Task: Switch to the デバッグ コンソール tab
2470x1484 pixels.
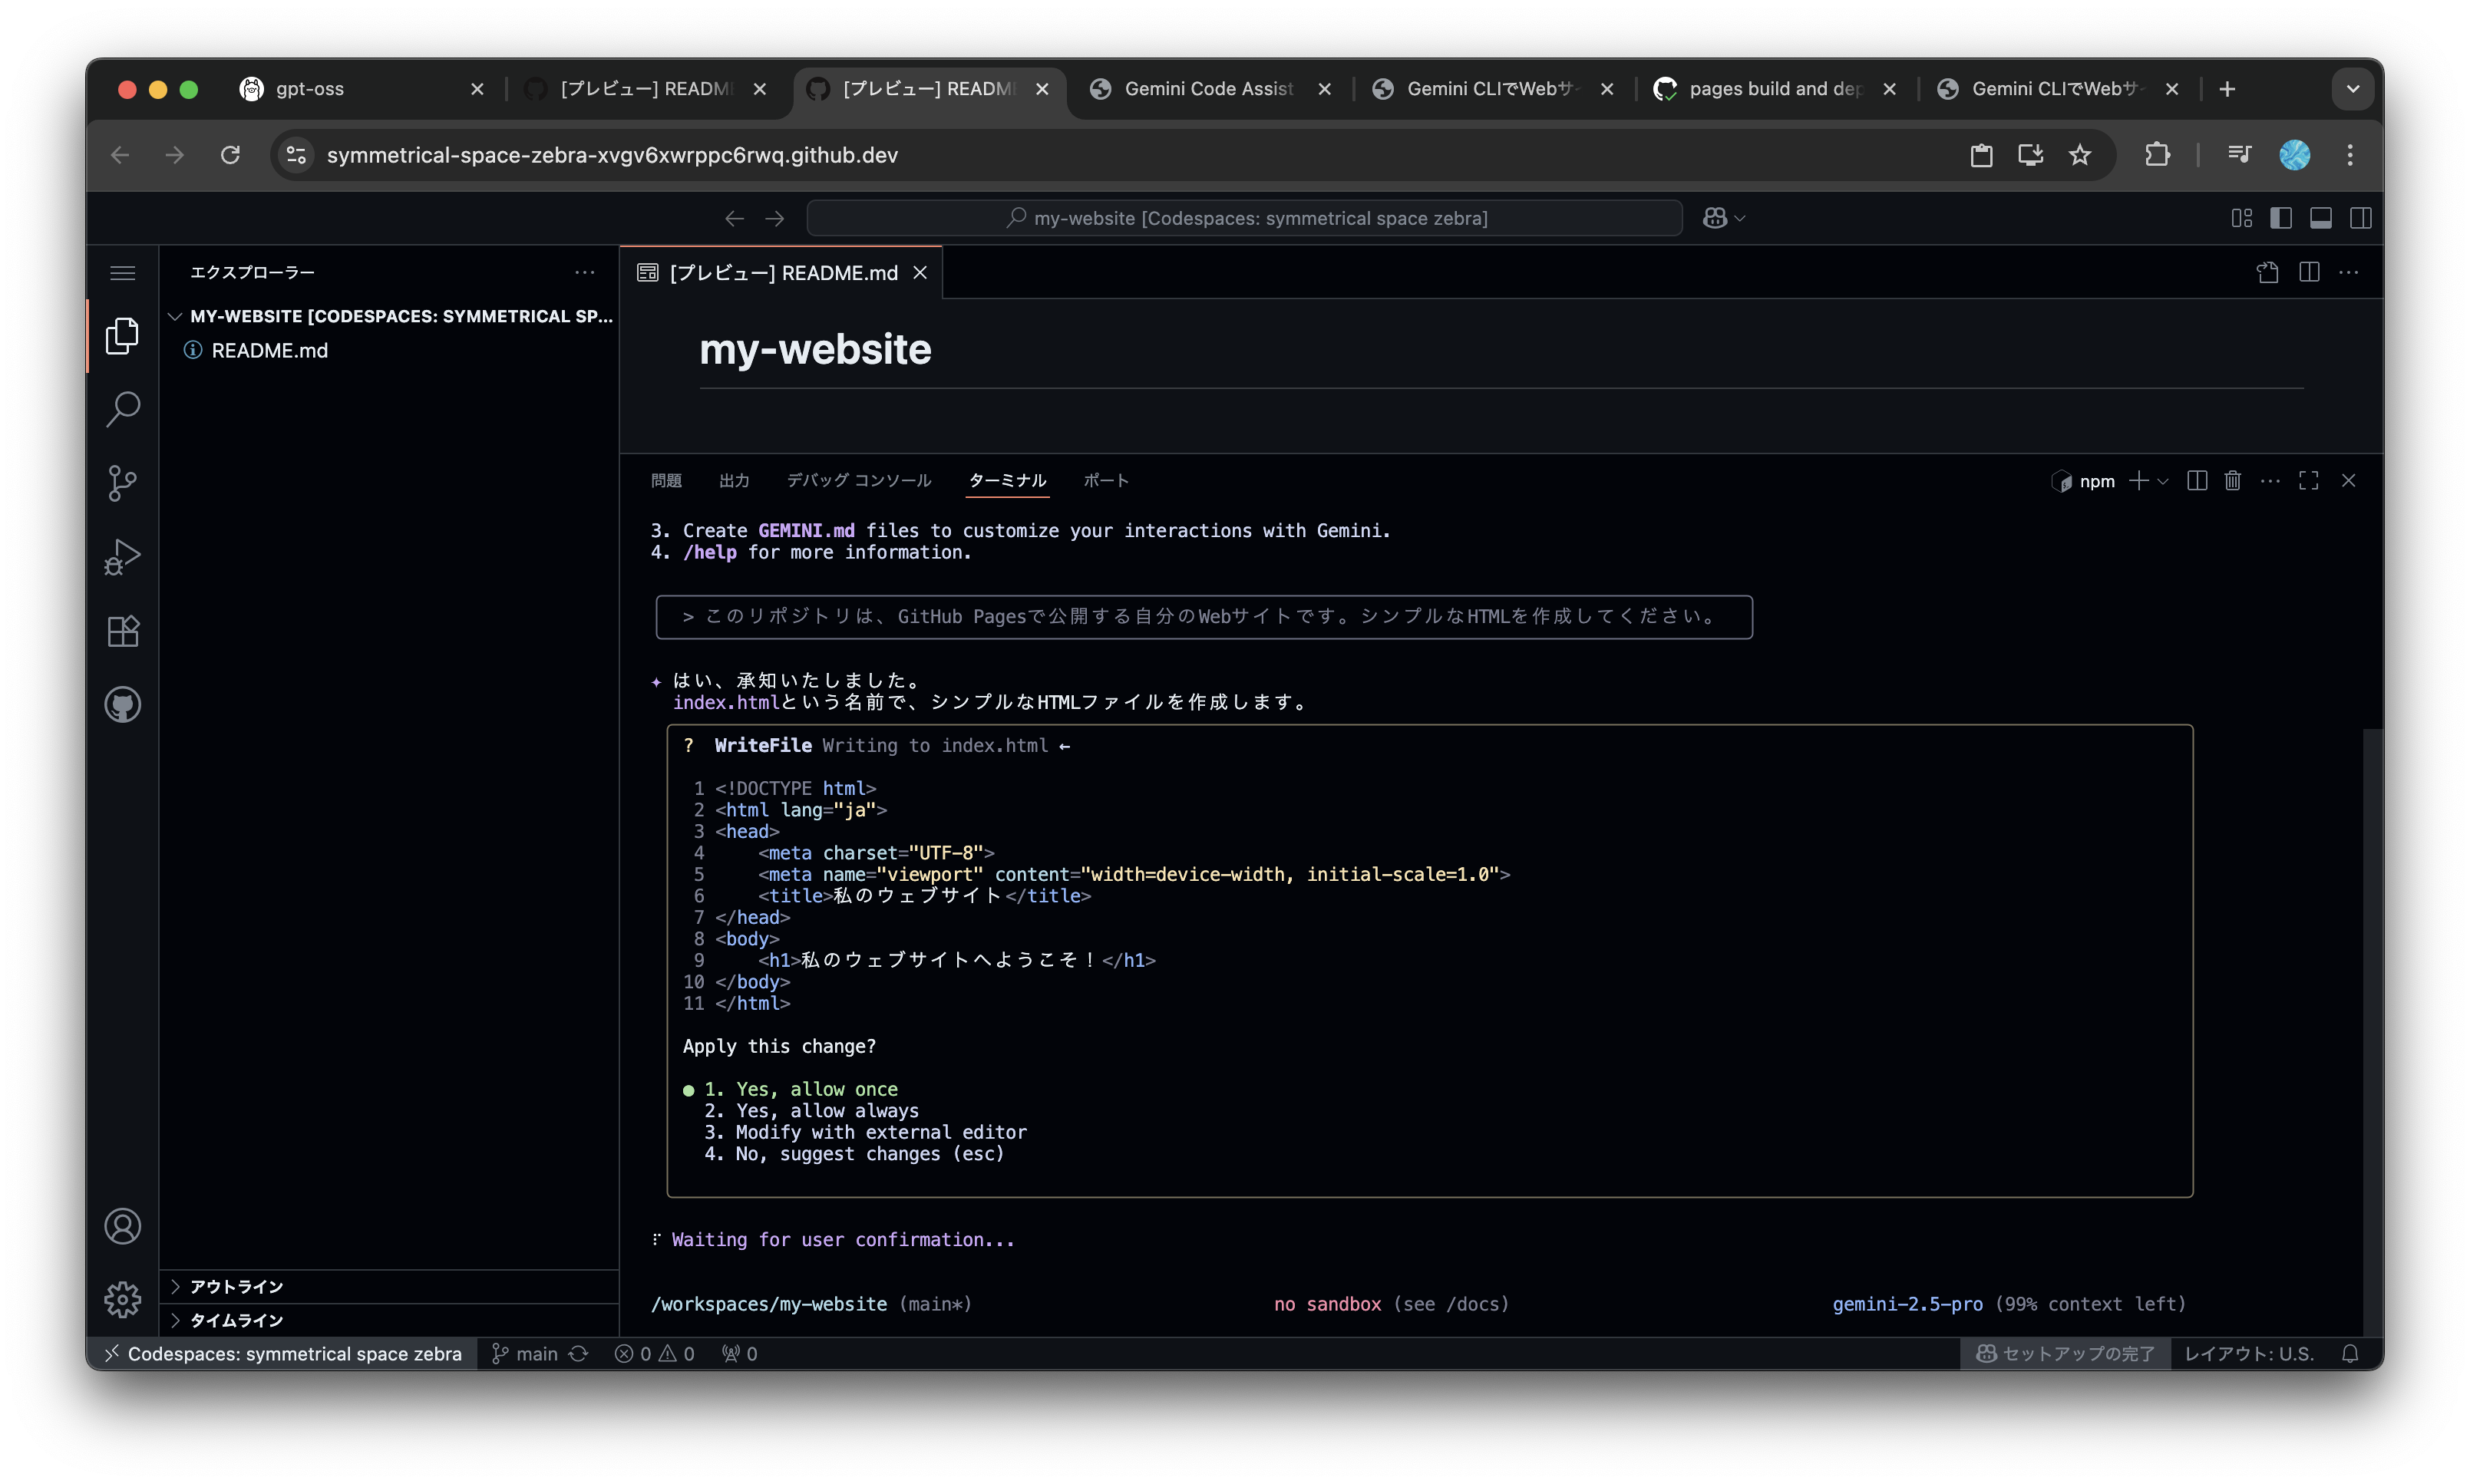Action: (x=859, y=481)
